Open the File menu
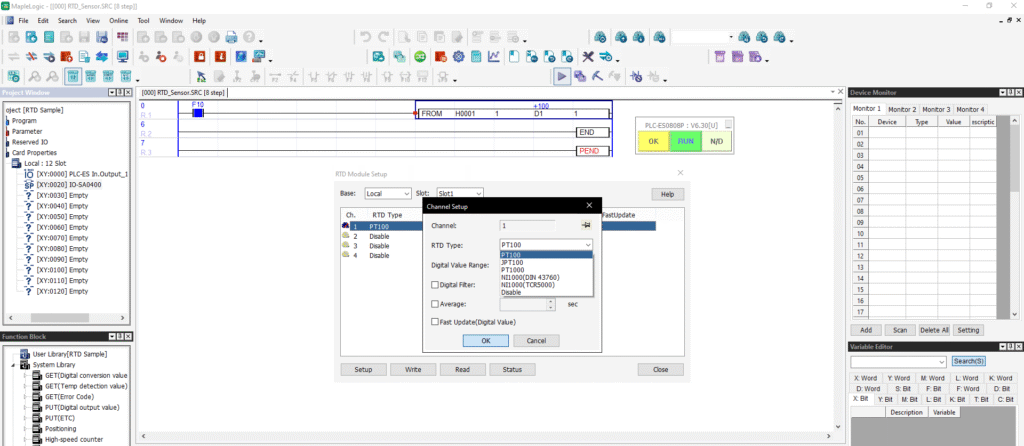Viewport: 1024px width, 446px height. [24, 21]
